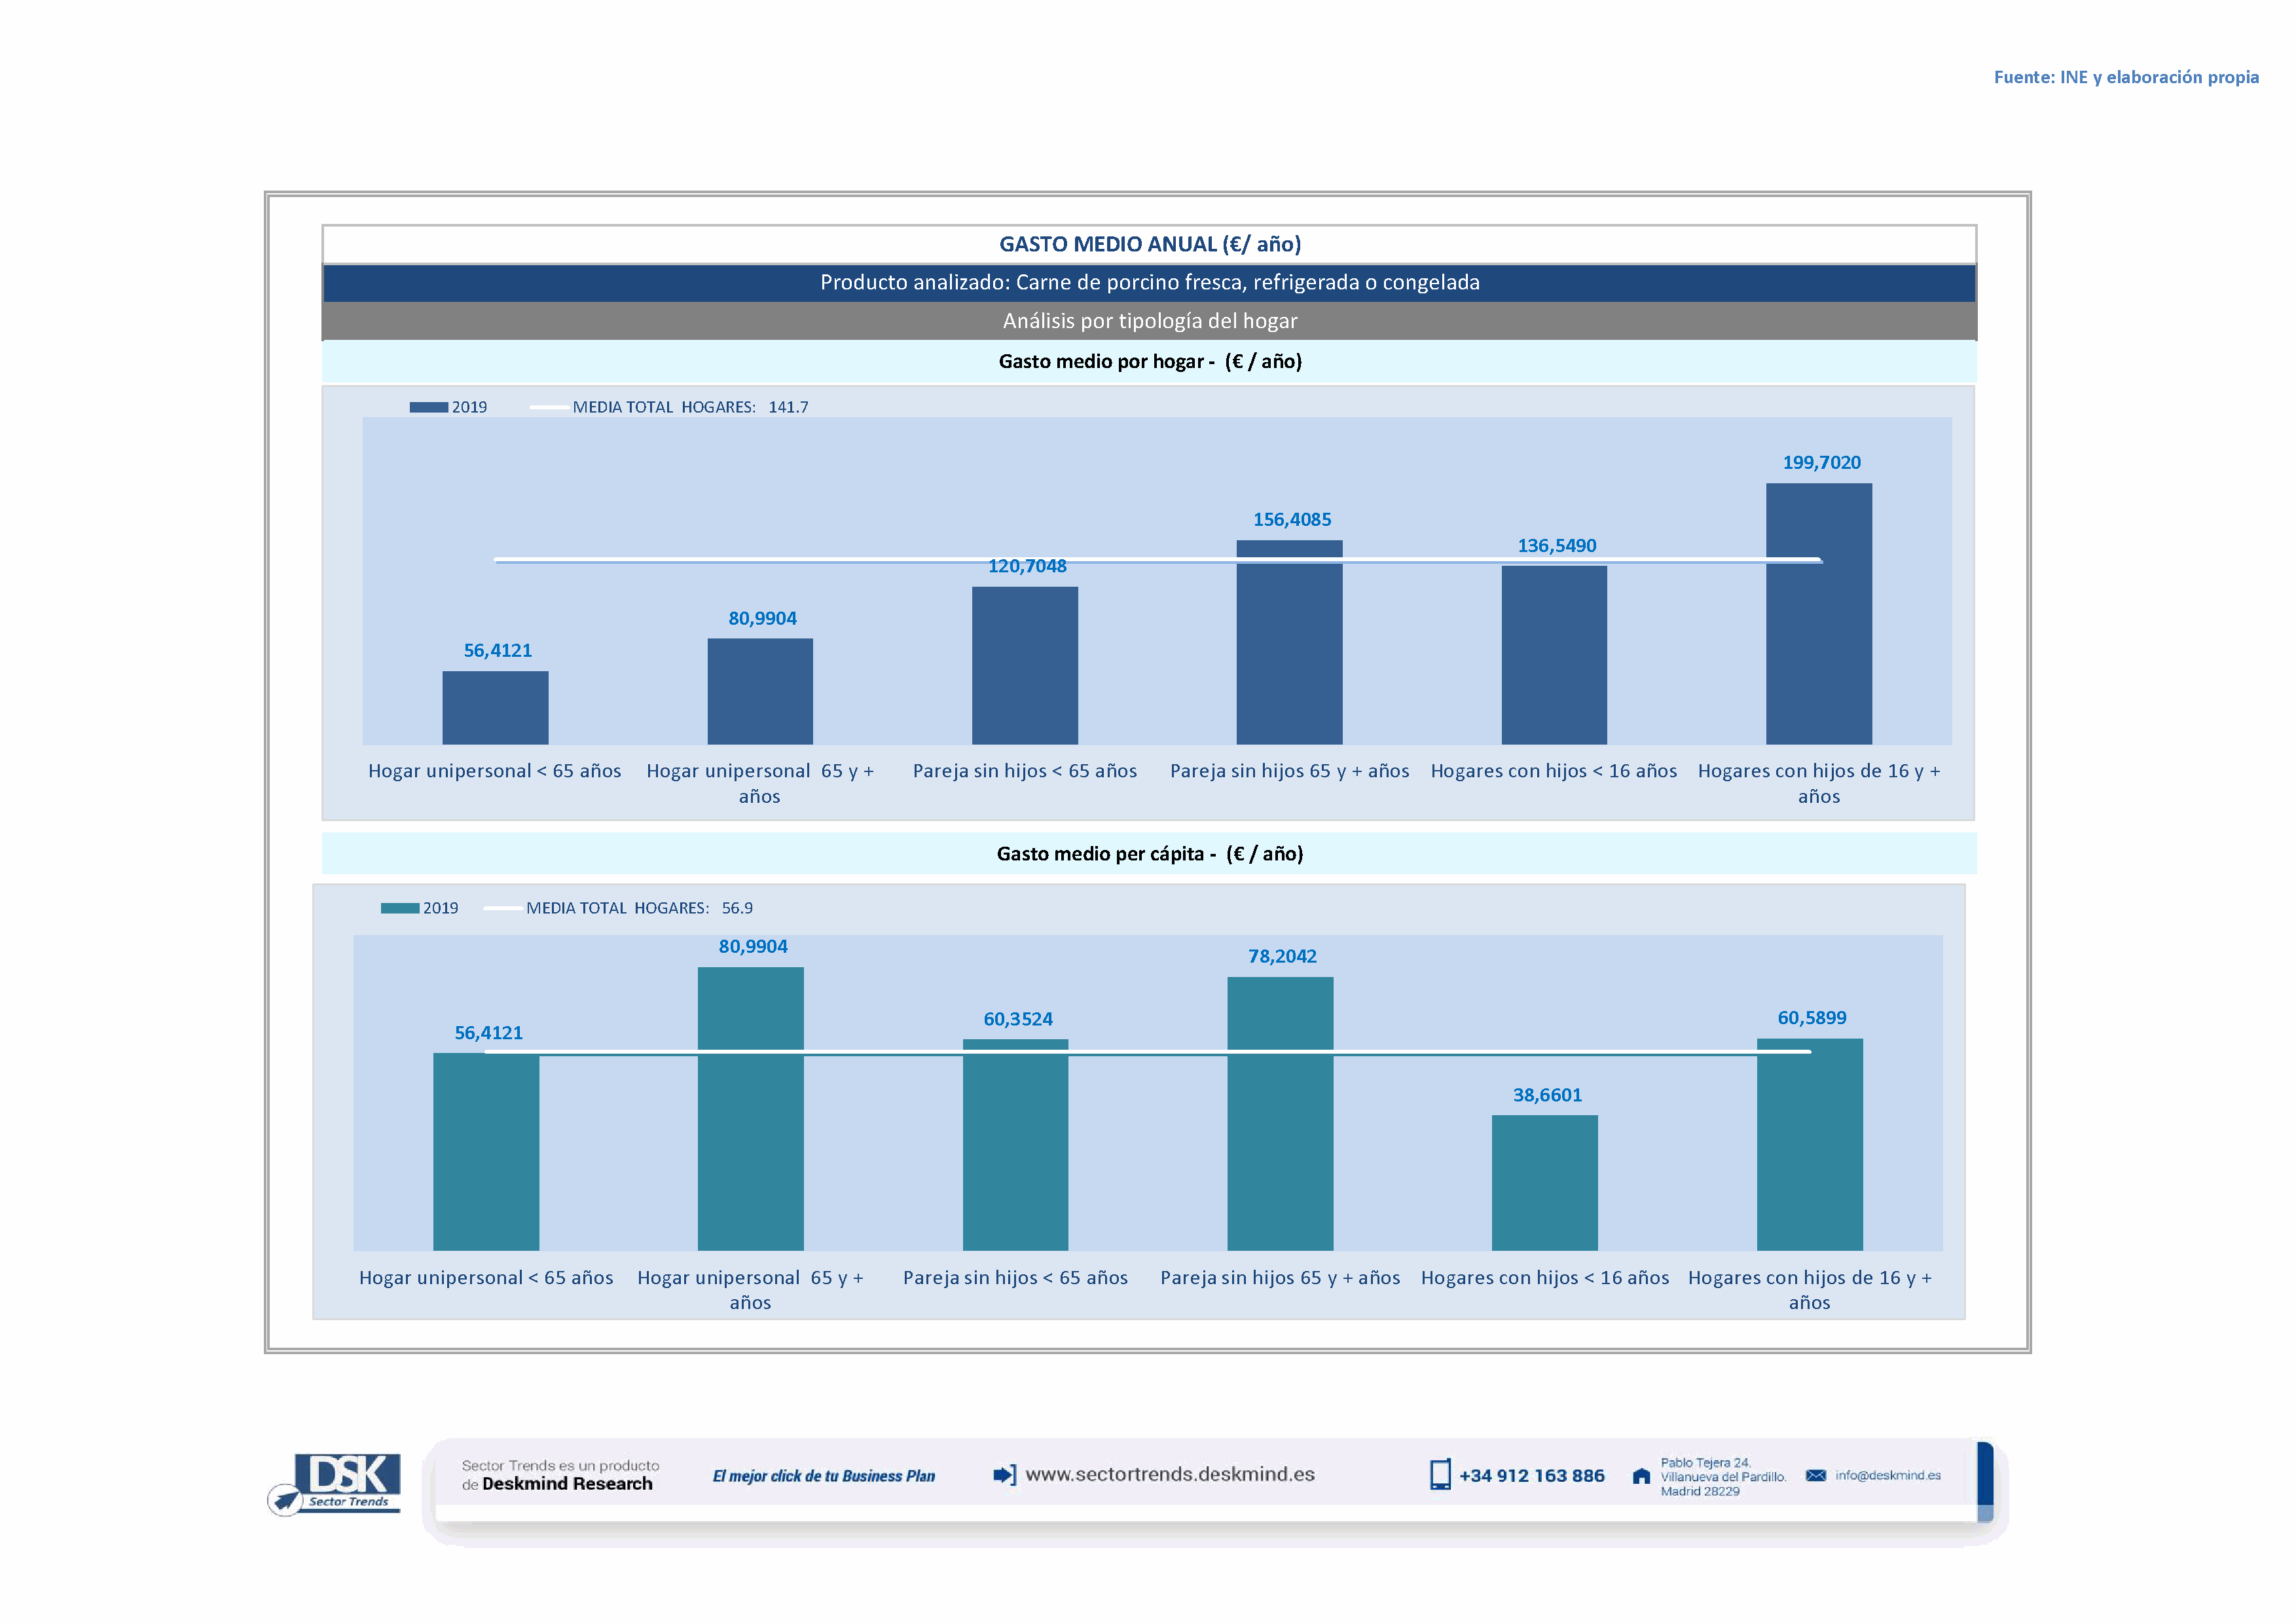
Task: Click the 56,4121 bar in the hogar chart
Action: point(495,707)
